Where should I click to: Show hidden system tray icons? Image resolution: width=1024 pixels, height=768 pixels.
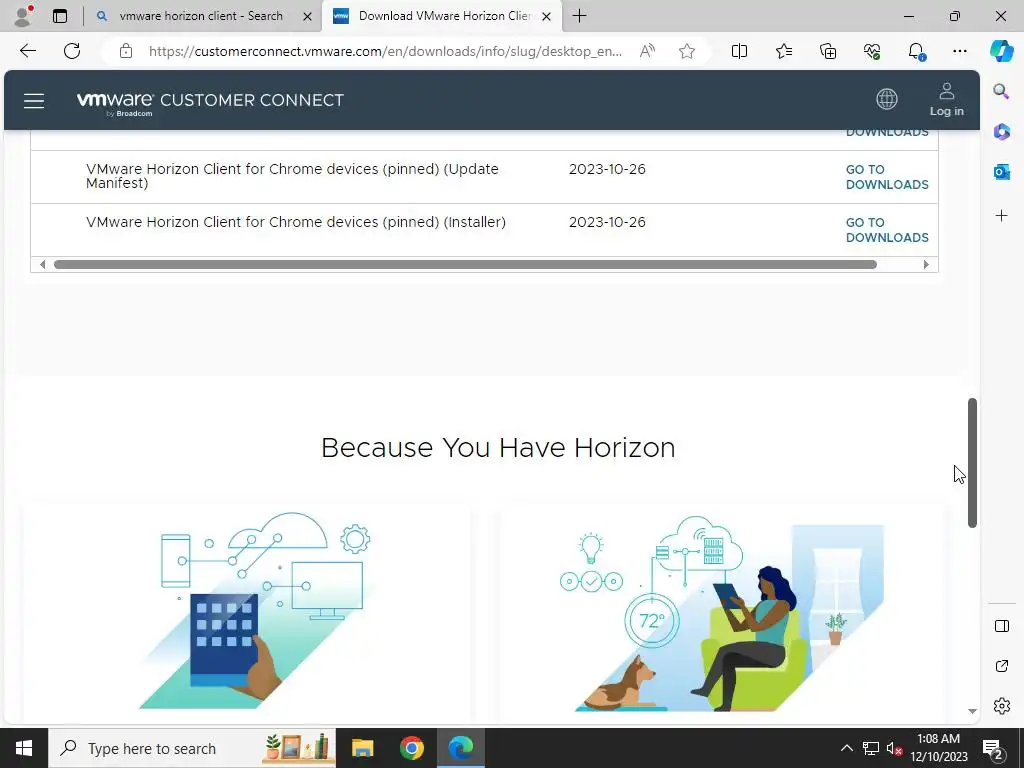846,748
